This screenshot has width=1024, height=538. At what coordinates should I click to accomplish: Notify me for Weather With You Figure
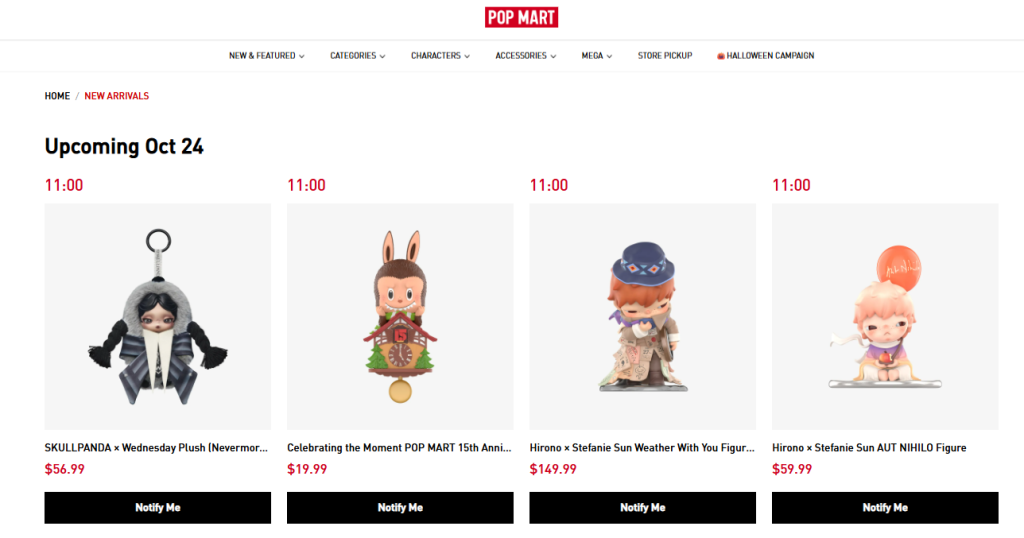643,507
